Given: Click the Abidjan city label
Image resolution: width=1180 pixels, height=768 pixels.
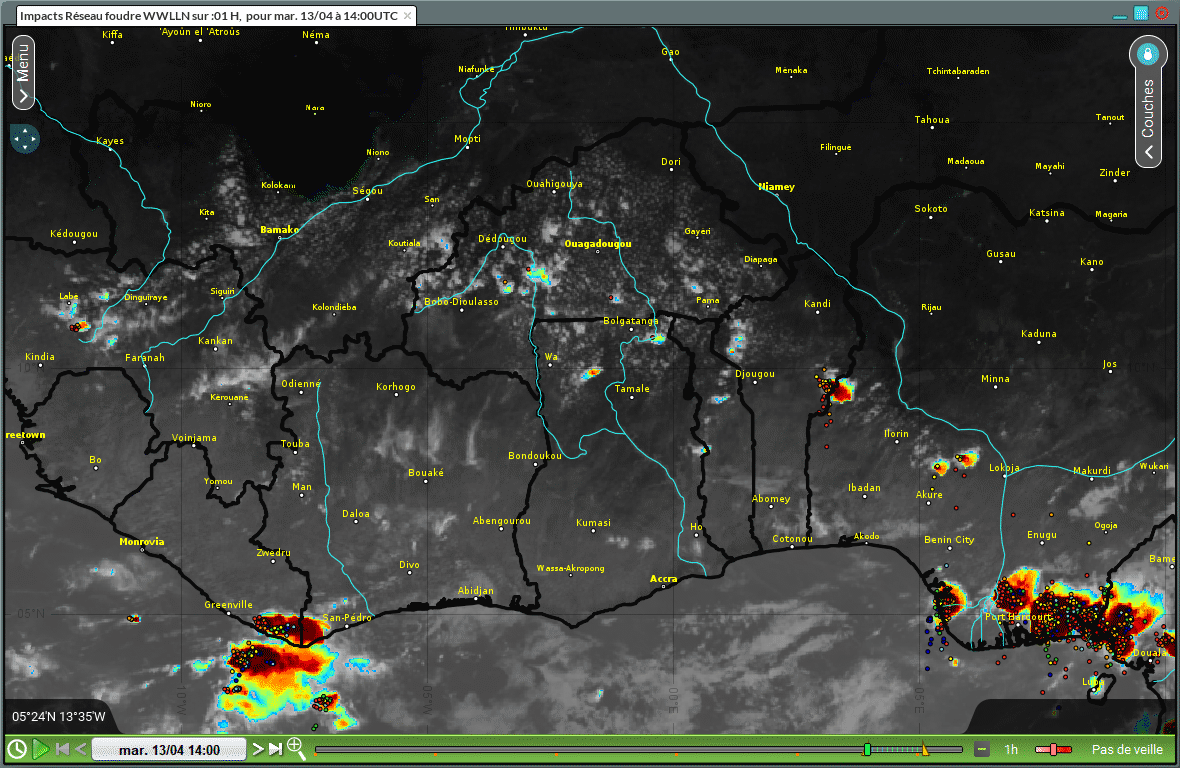Looking at the screenshot, I should 476,590.
